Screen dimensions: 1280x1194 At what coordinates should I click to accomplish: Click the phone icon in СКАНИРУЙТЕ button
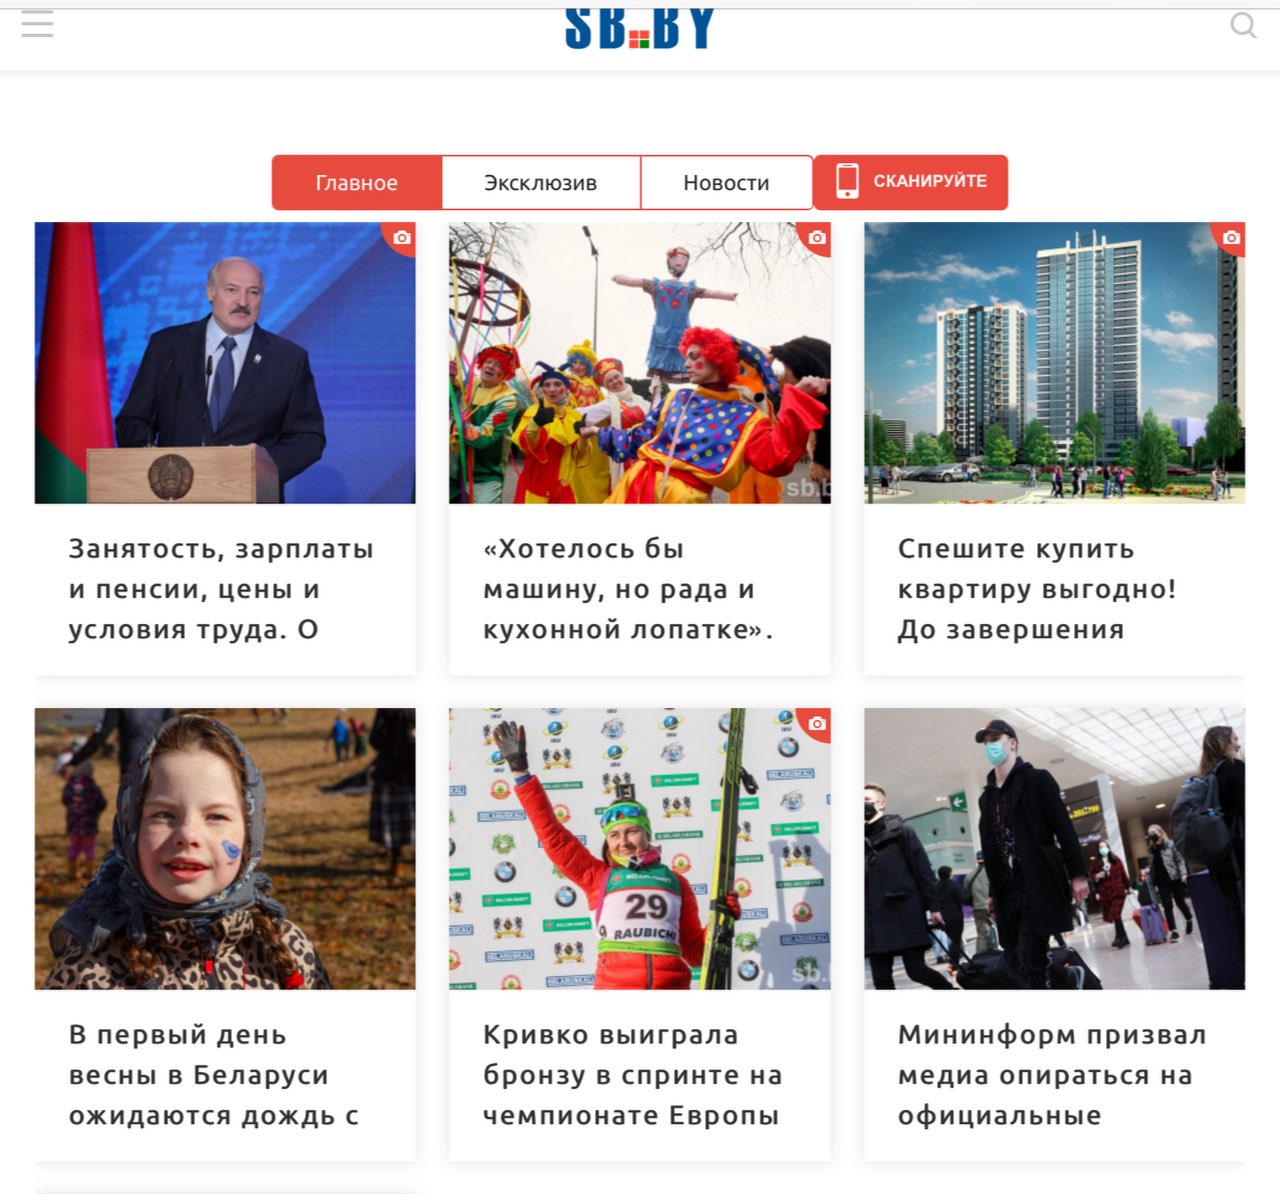(847, 181)
